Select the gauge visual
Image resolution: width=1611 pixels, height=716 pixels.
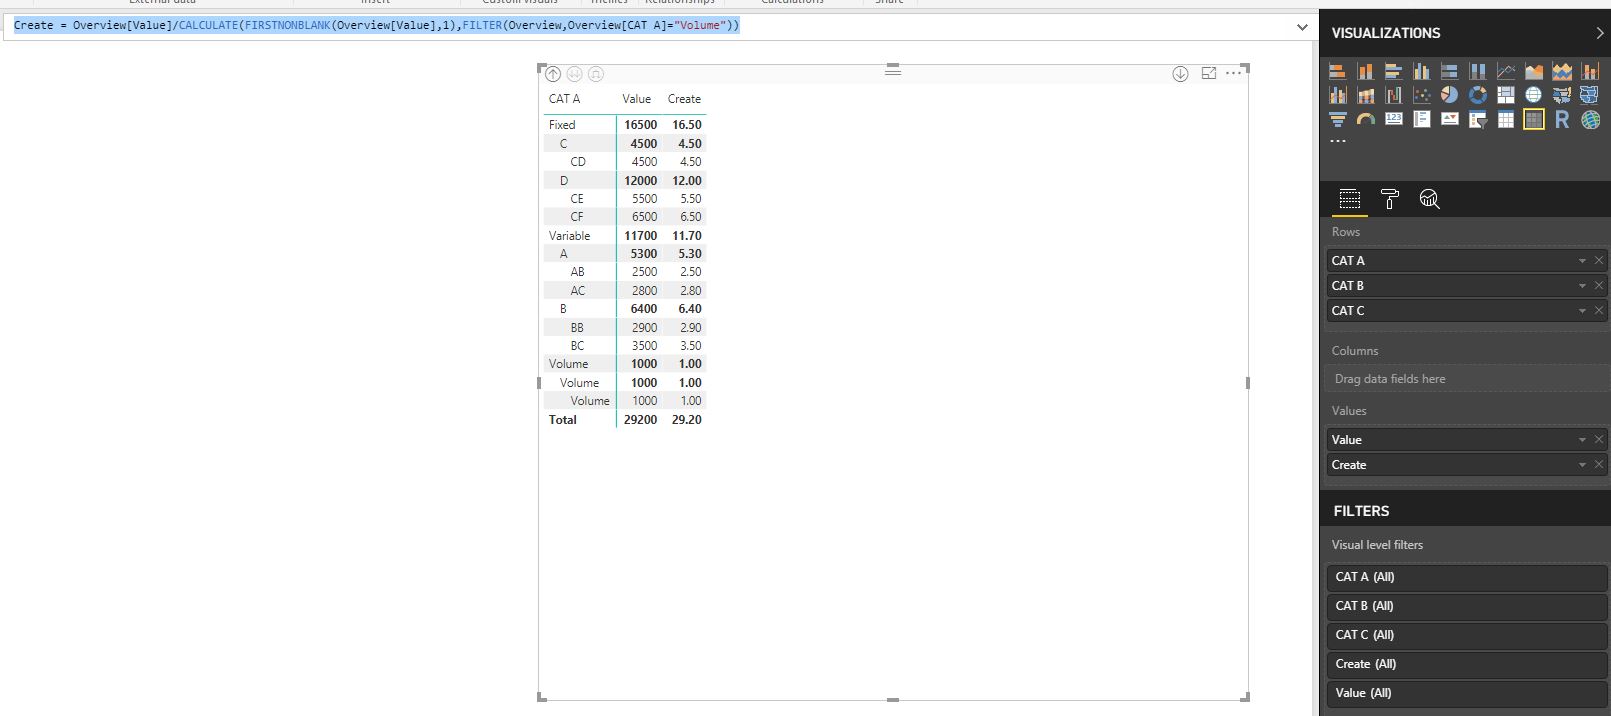(1366, 119)
